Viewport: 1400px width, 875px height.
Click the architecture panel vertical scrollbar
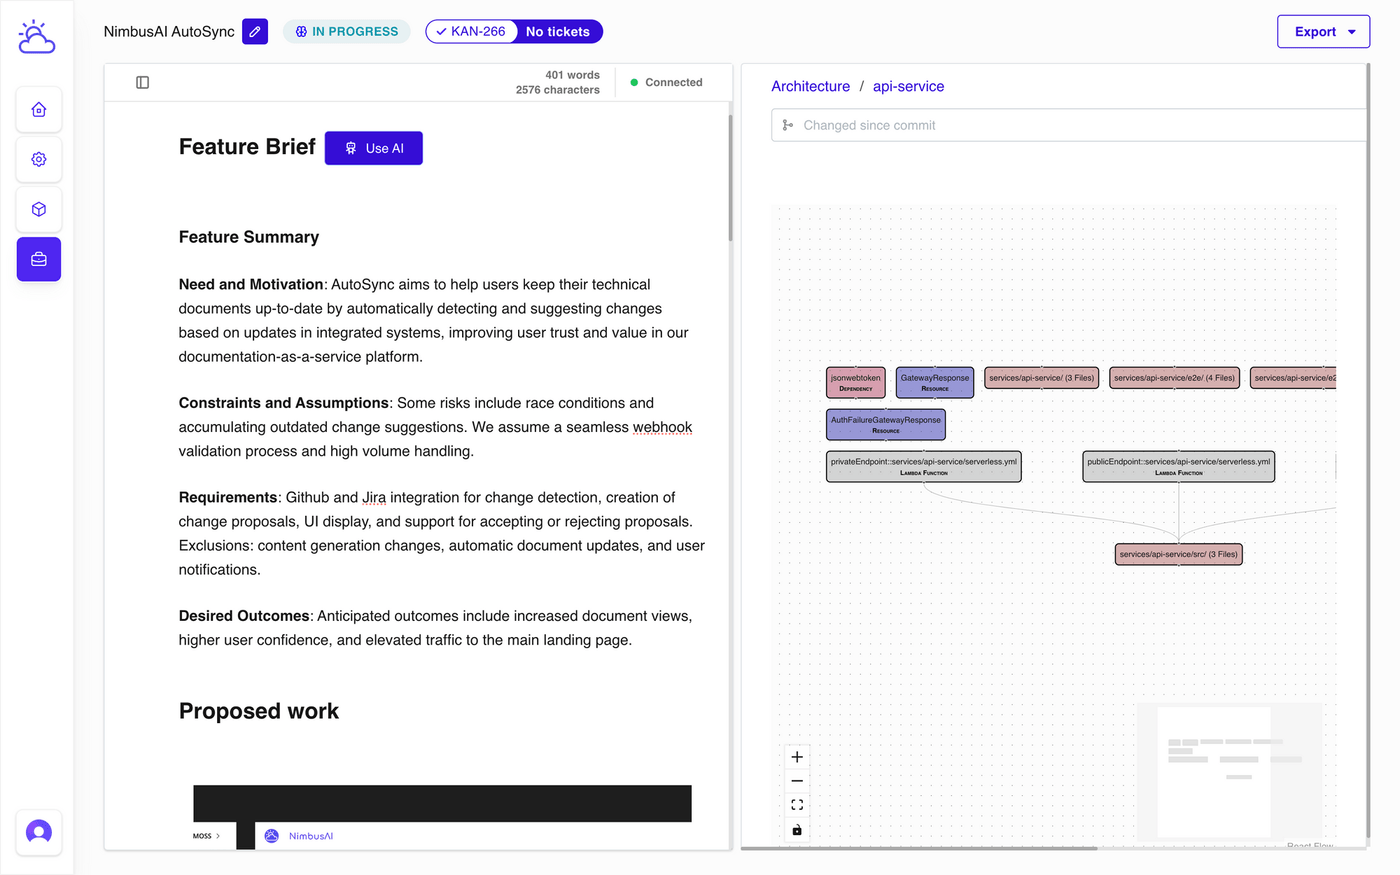(1368, 450)
